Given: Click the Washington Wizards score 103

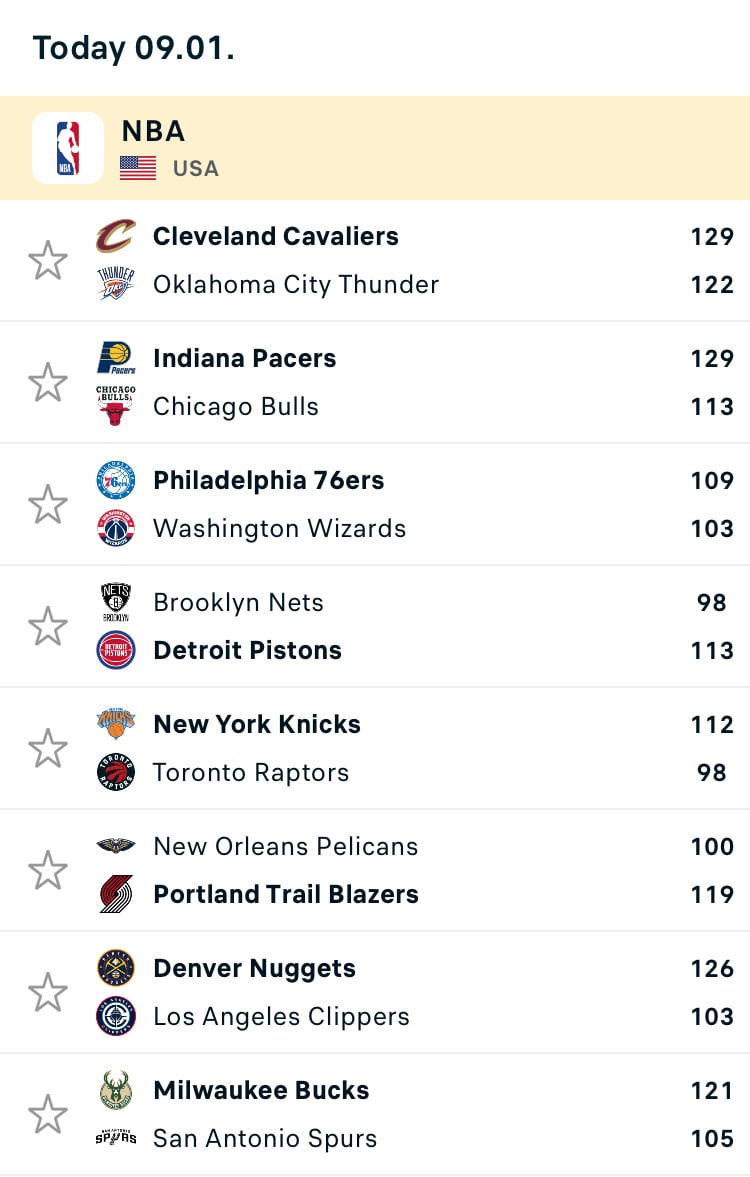Looking at the screenshot, I should click(x=712, y=528).
